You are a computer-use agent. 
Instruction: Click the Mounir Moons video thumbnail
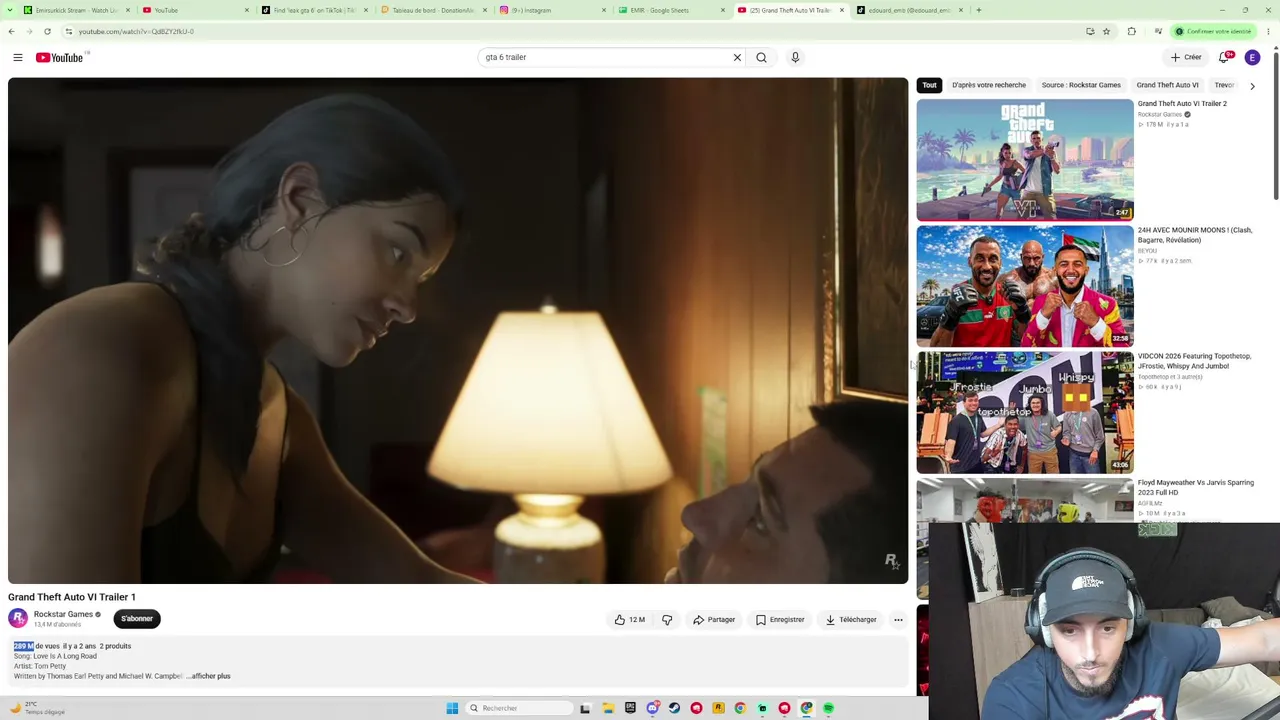(1025, 286)
